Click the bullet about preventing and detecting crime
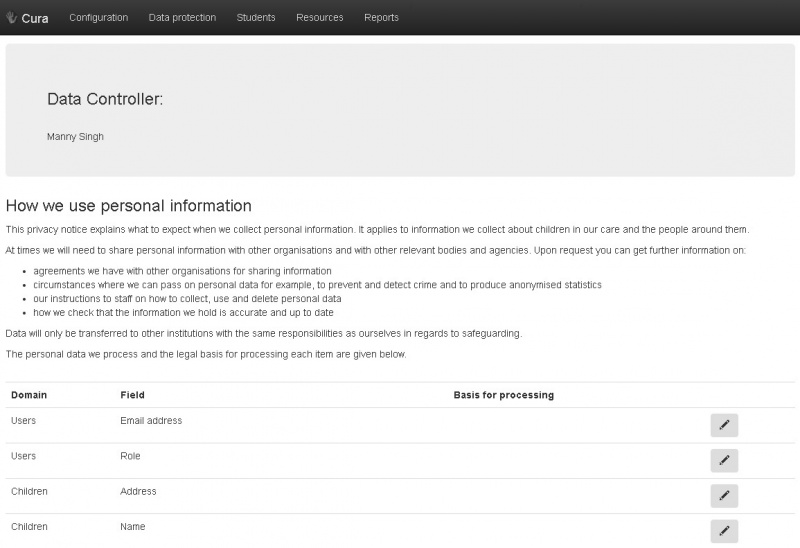Viewport: 800px width, 548px height. [317, 285]
